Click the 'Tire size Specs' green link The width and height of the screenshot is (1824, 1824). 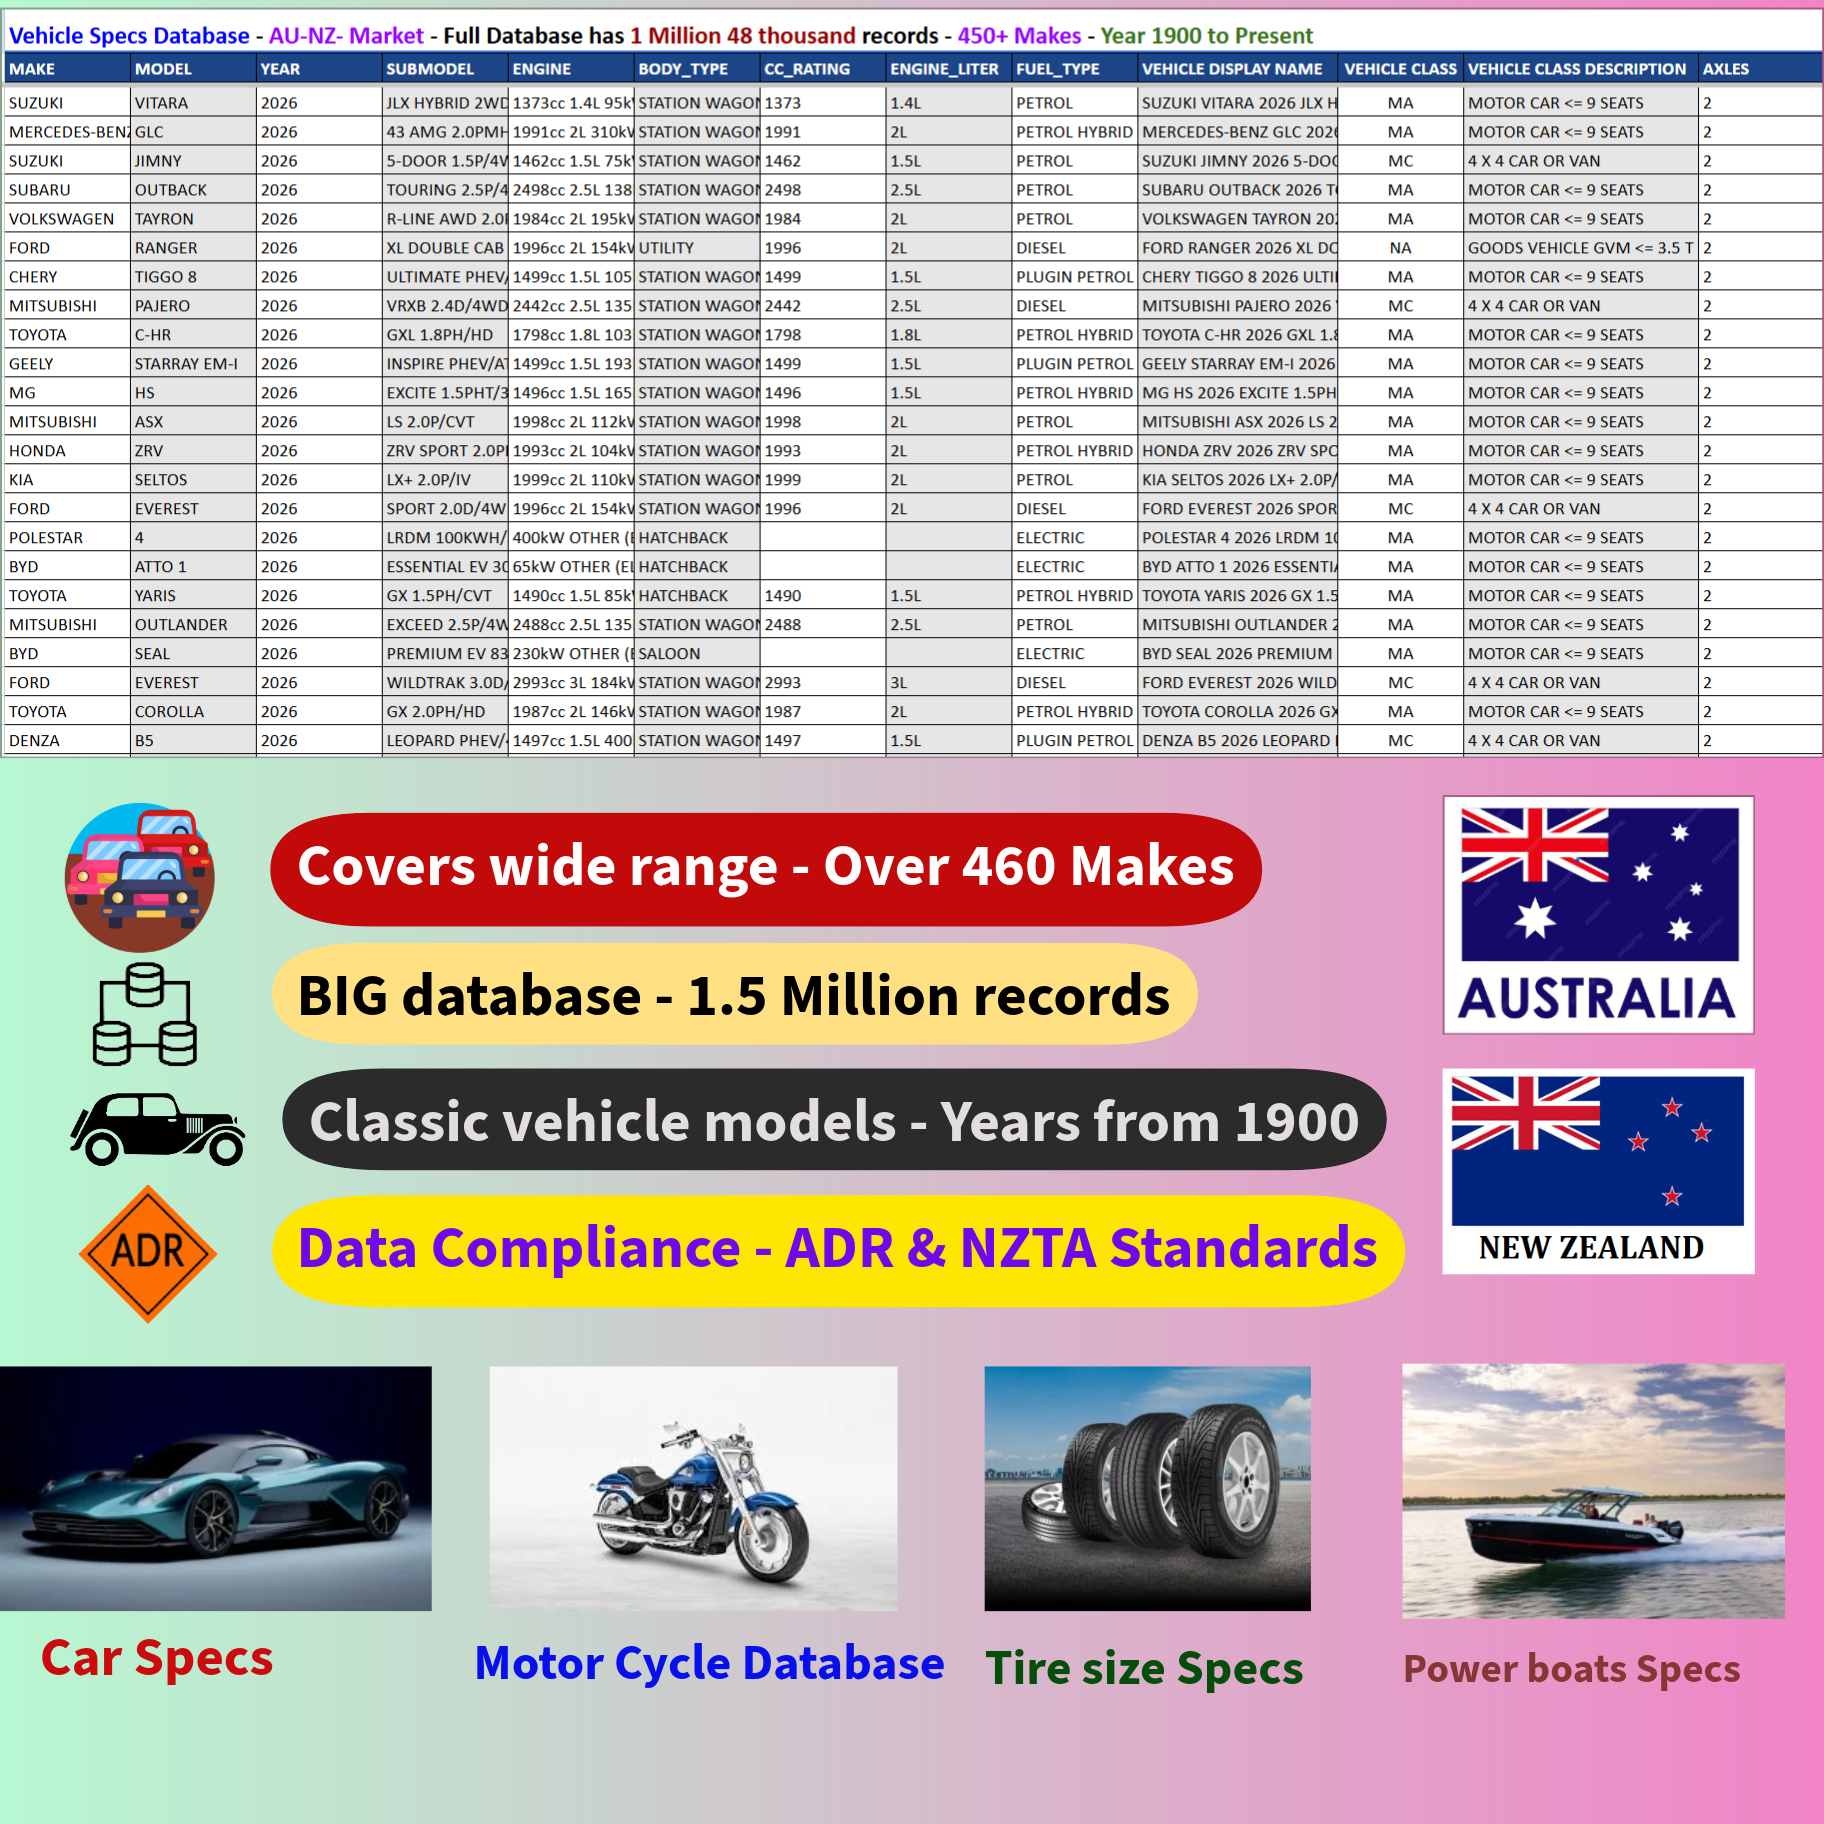(x=1144, y=1668)
